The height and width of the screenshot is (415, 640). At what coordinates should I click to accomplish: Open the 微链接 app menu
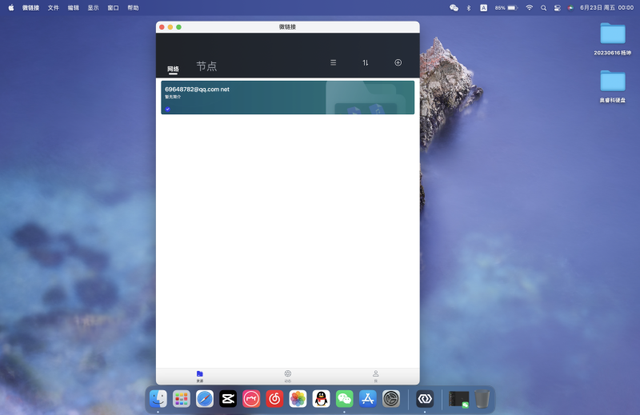point(31,8)
